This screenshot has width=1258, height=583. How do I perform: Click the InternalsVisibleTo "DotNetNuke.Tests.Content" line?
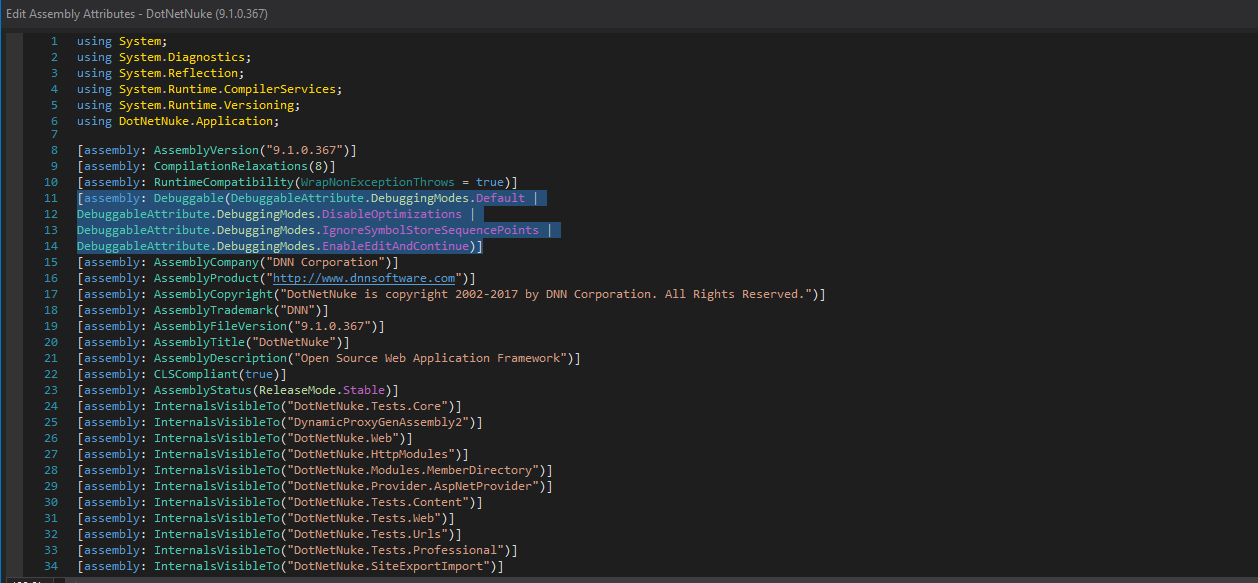[280, 502]
